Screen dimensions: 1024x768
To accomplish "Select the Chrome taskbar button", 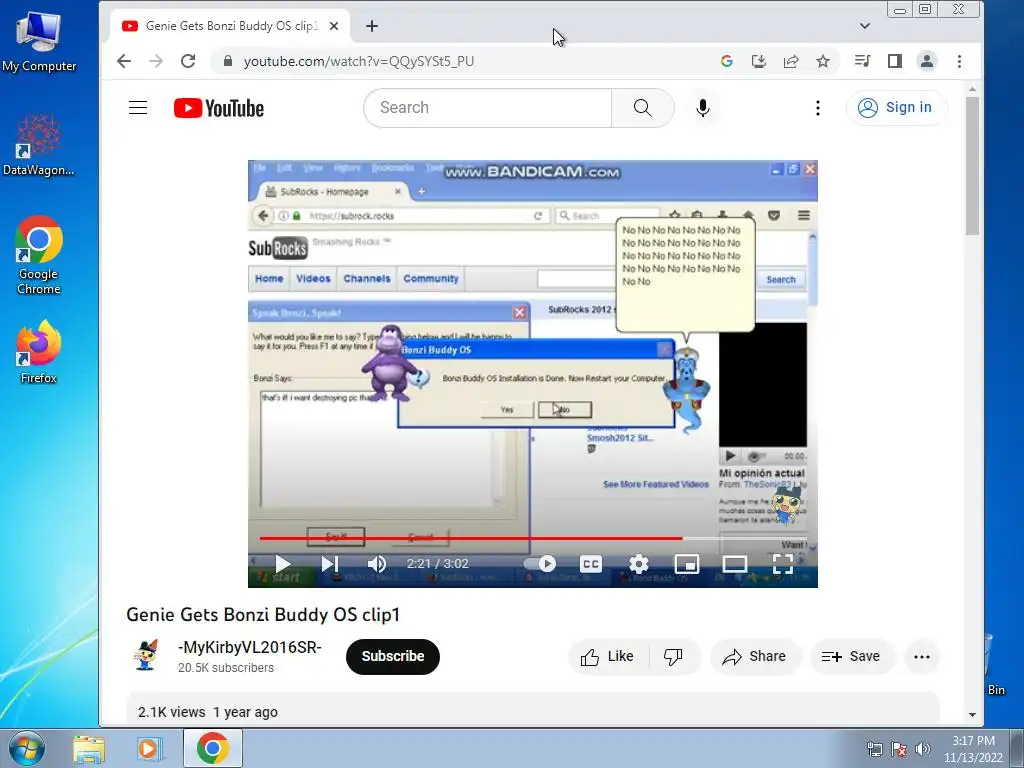I will (x=213, y=748).
